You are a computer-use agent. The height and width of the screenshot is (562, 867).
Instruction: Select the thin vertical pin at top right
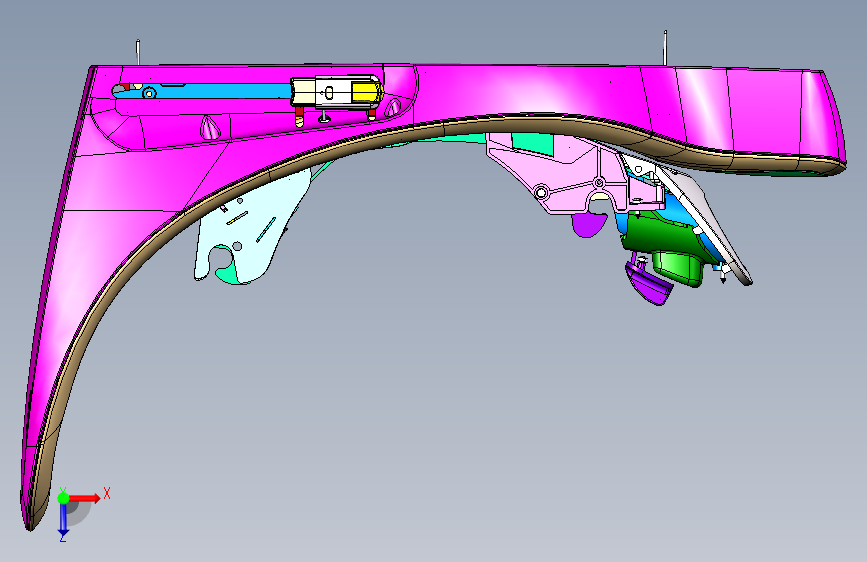[665, 48]
